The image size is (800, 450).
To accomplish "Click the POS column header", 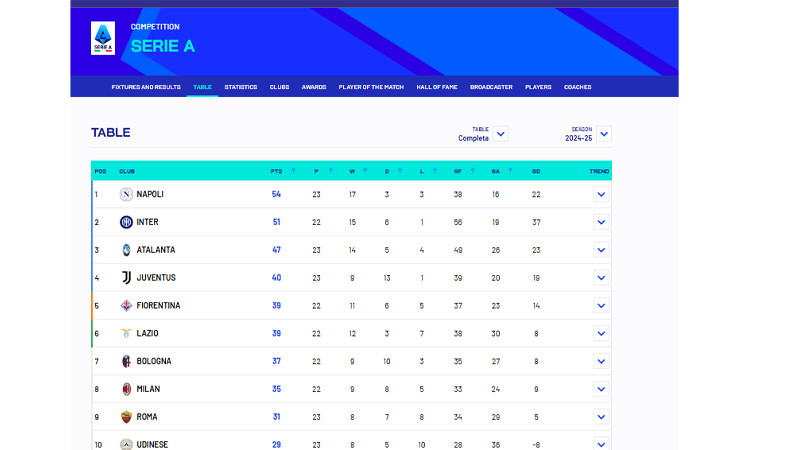I will 100,171.
